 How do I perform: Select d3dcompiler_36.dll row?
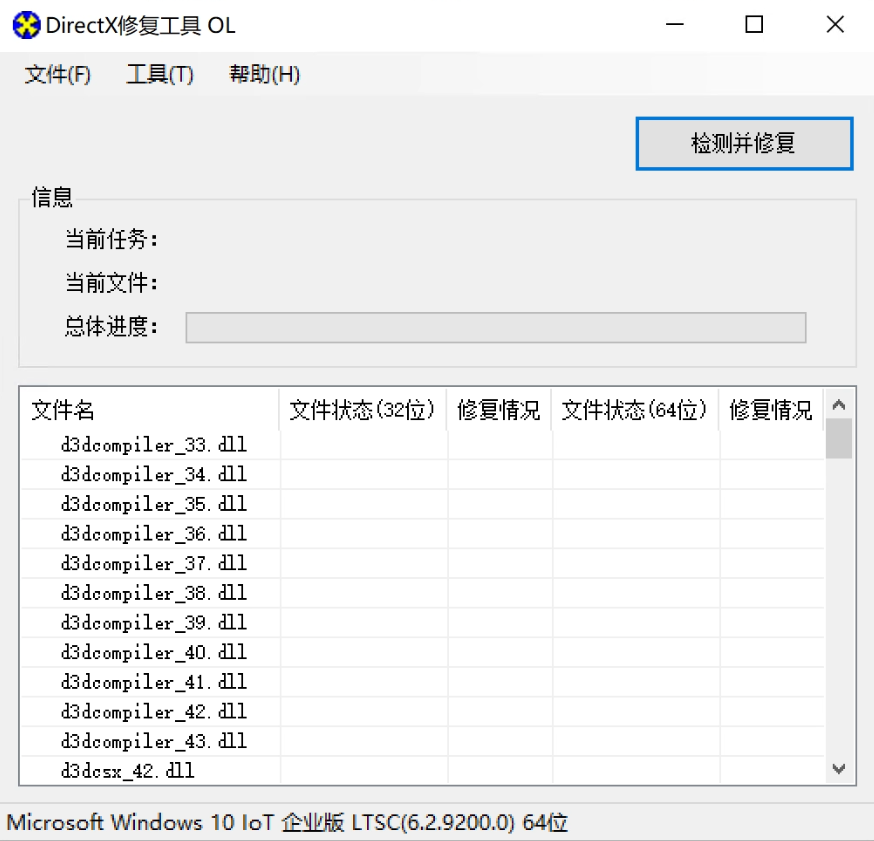tap(423, 534)
